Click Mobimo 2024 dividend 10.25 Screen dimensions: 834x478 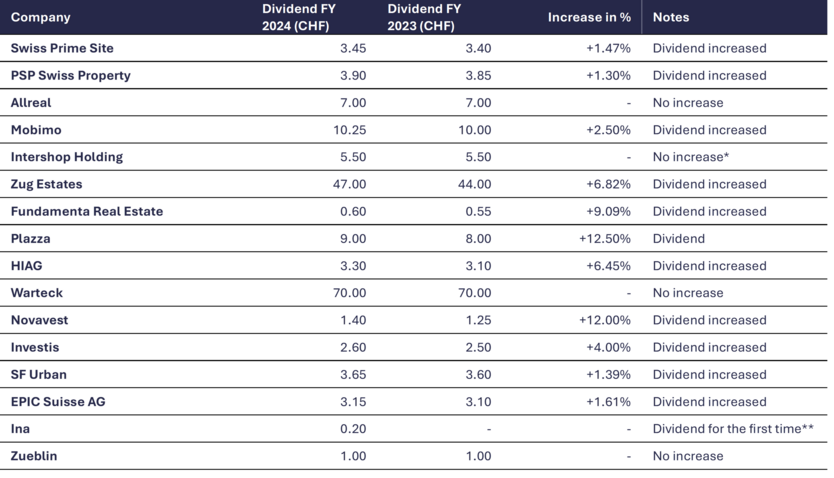[349, 130]
